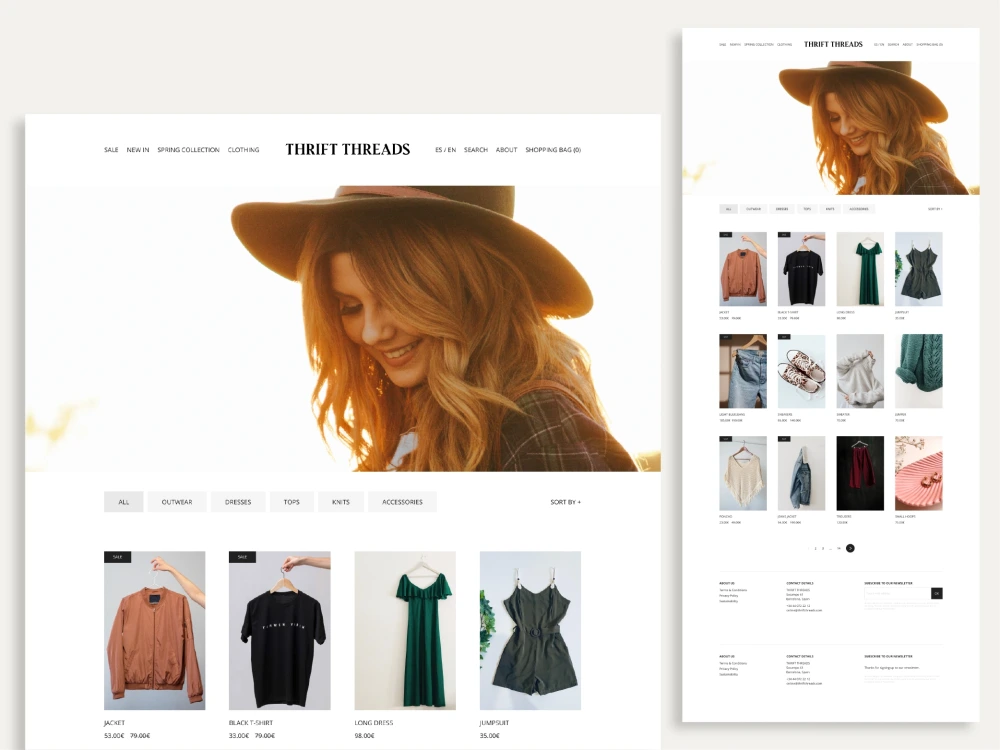Open SEARCH in large page header
Screen dimensions: 1000x750
[x=476, y=150]
